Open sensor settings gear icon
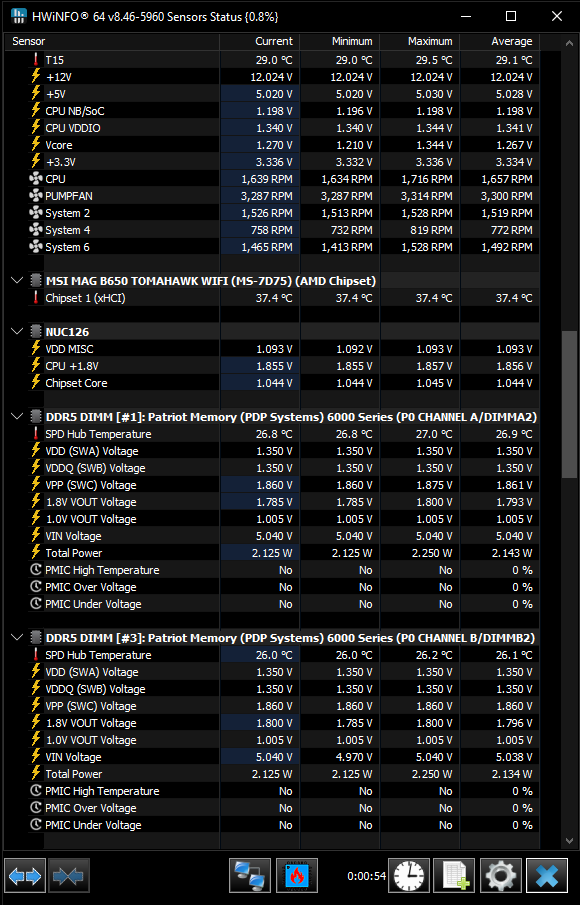580x905 pixels. point(501,876)
